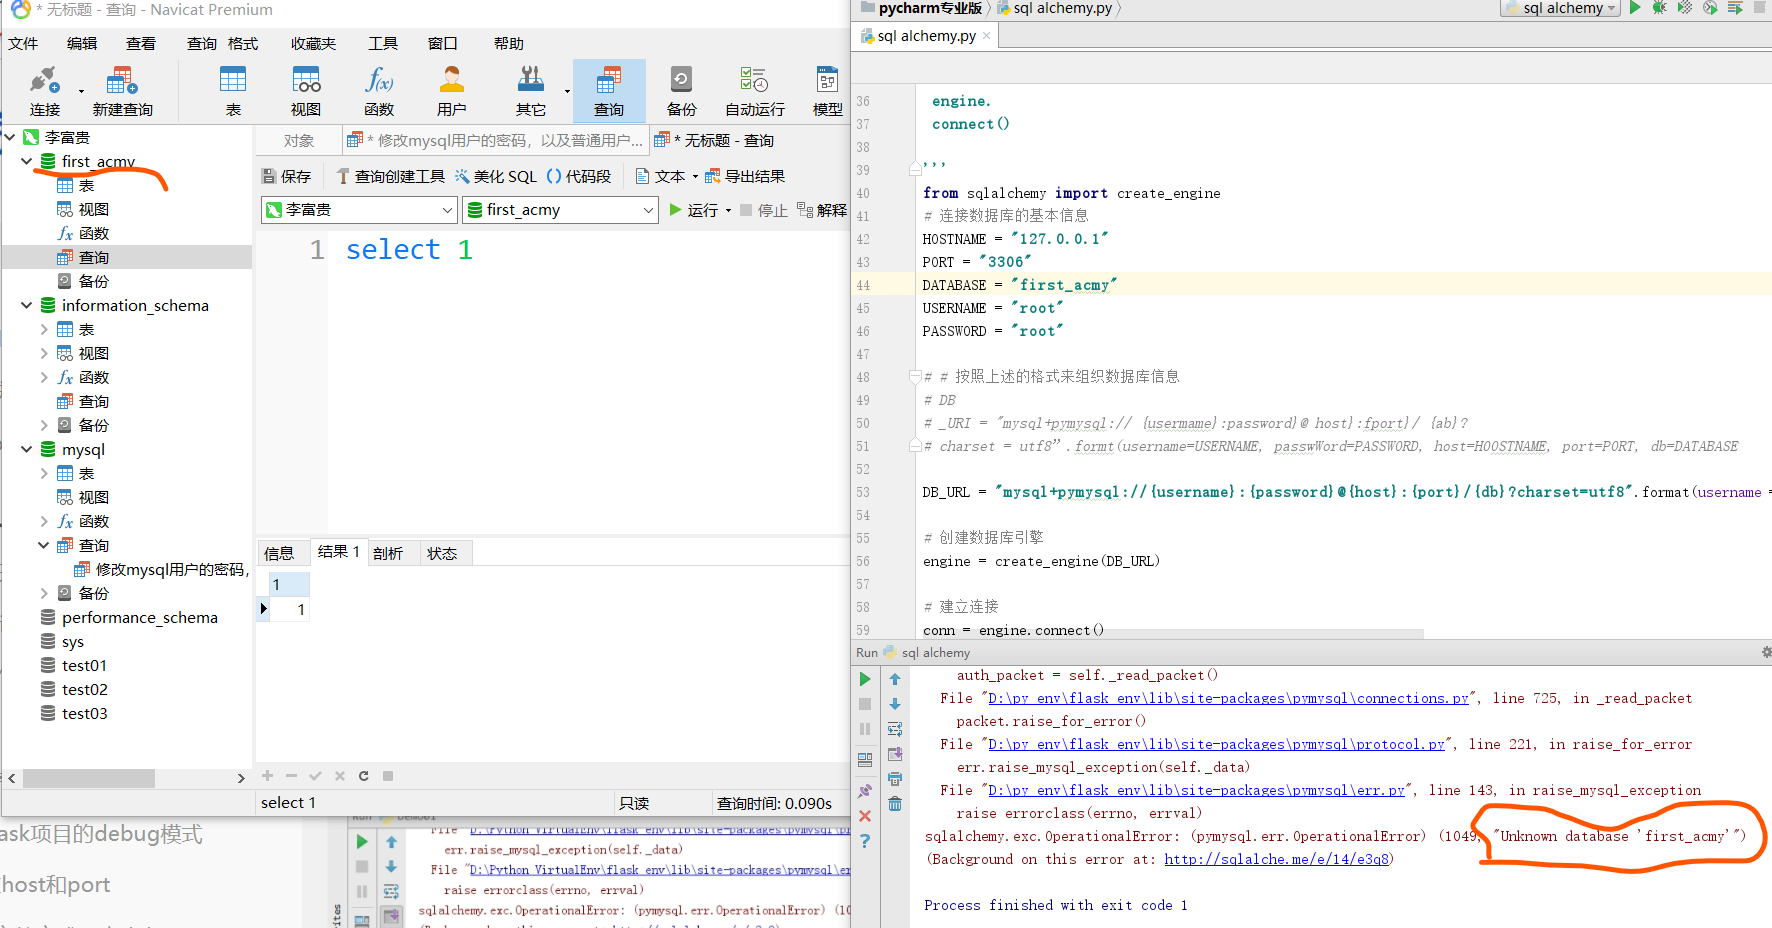Screen dimensions: 1772x928
Task: Click PyCharm run green arrow in Run panel
Action: click(865, 679)
